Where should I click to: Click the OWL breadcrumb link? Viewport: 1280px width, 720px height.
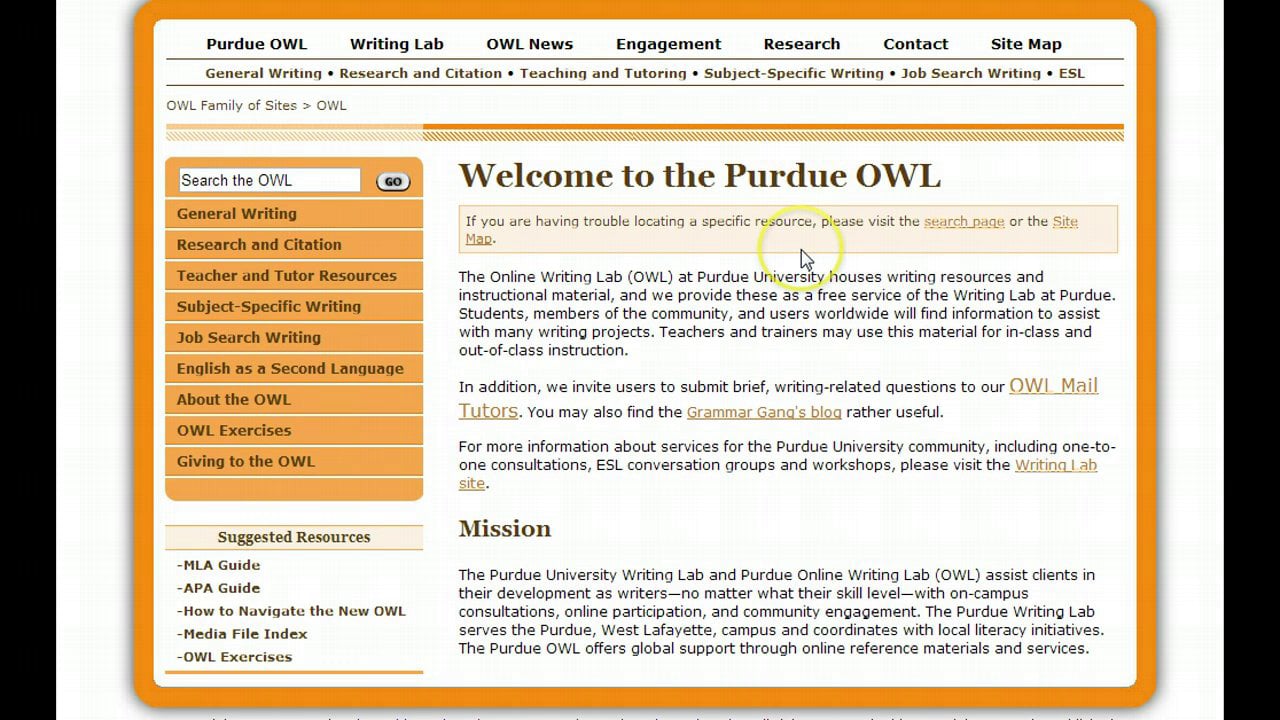coord(332,105)
